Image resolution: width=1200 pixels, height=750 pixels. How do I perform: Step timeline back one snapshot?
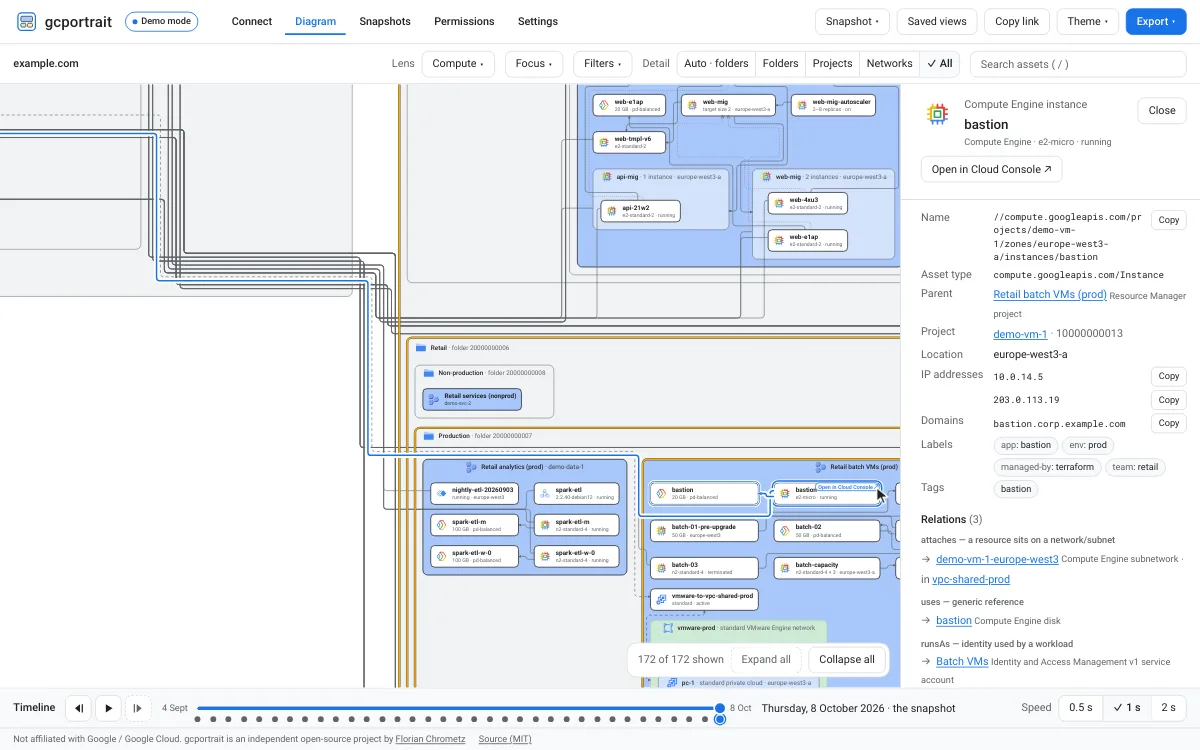[79, 708]
